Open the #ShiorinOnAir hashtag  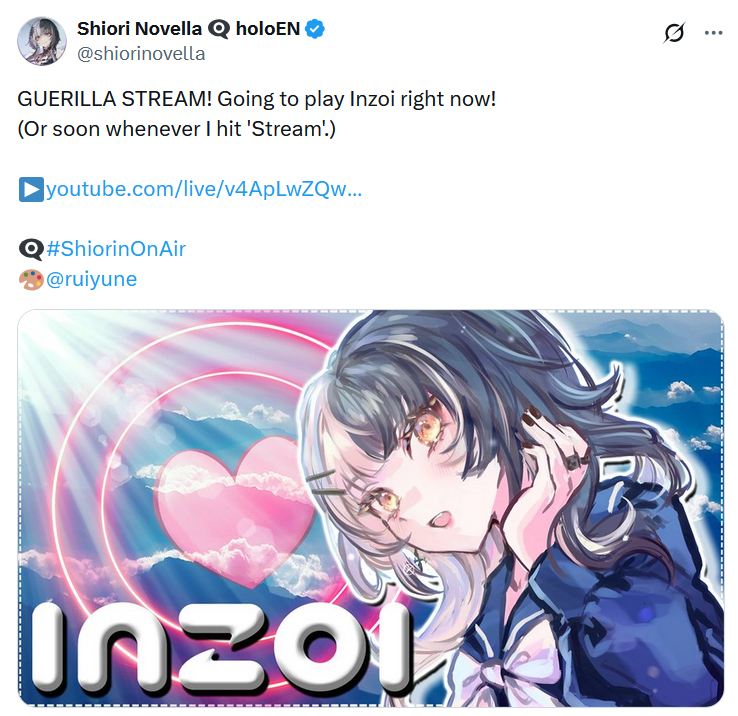(x=116, y=249)
